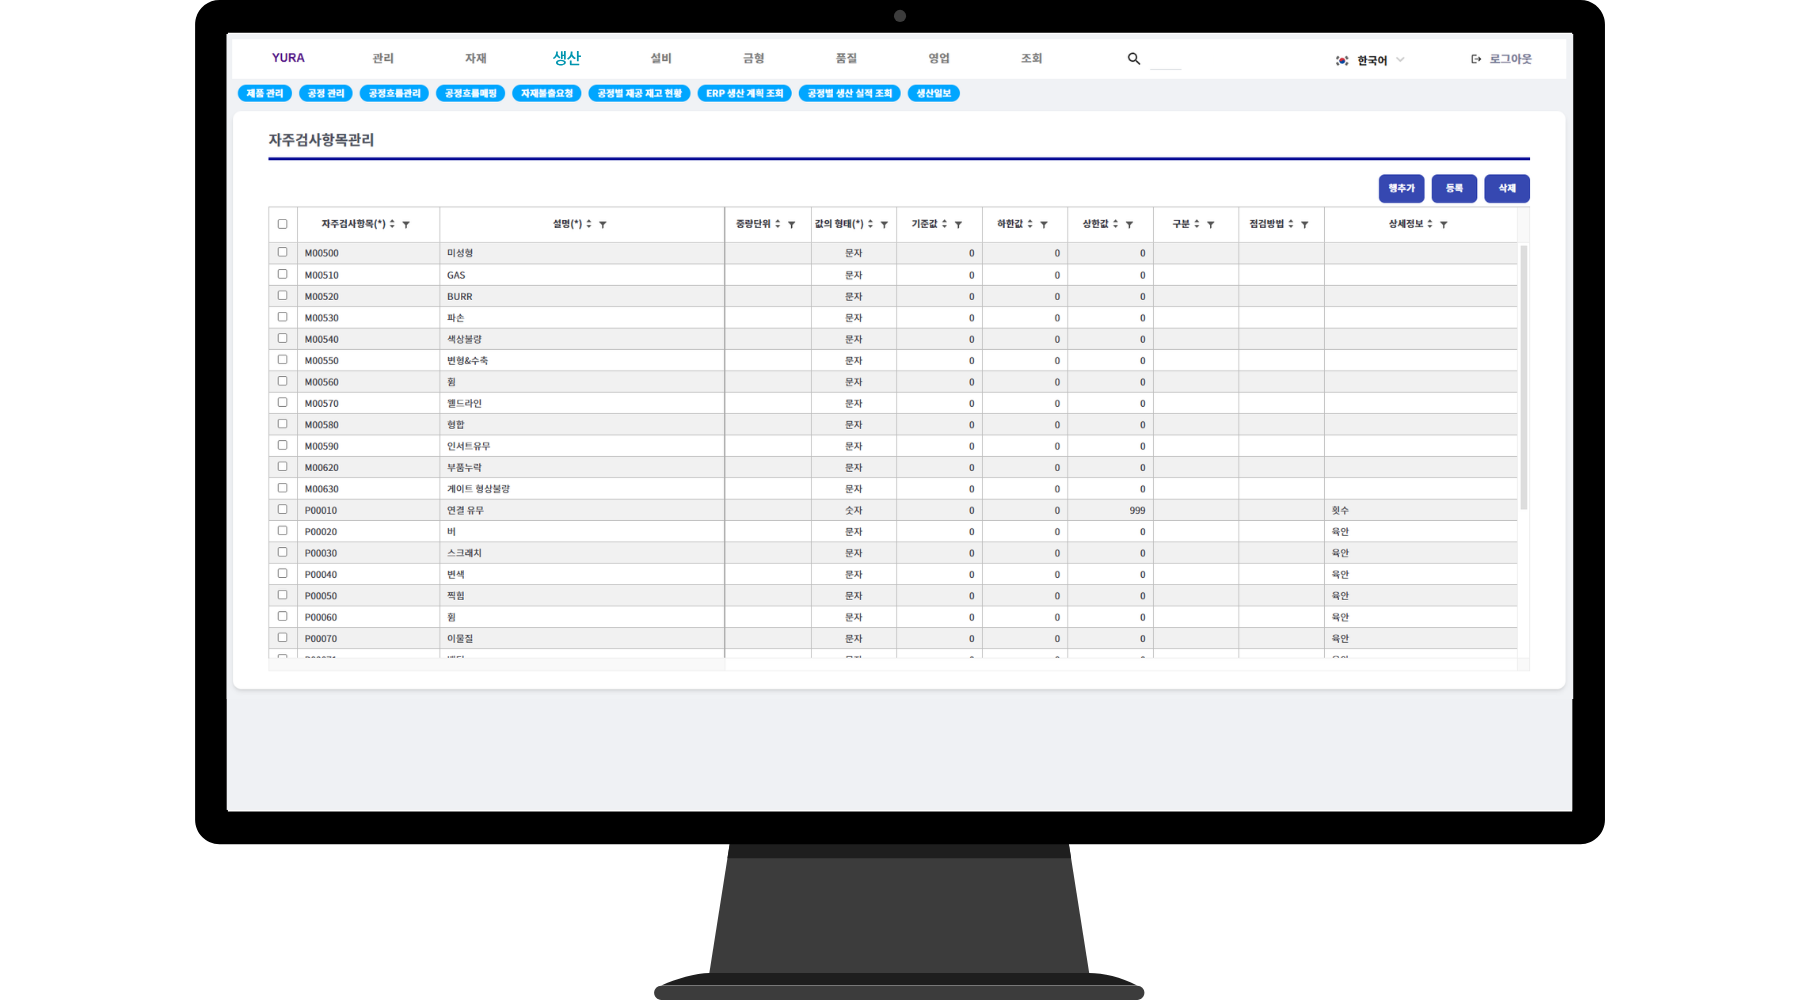Toggle the select-all header checkbox
Screen dimensions: 1800x1000
point(282,224)
